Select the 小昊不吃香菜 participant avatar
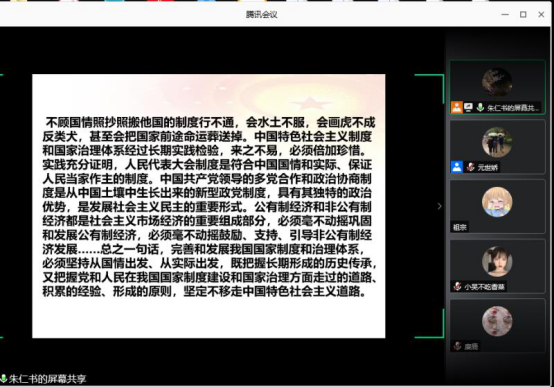 [497, 262]
